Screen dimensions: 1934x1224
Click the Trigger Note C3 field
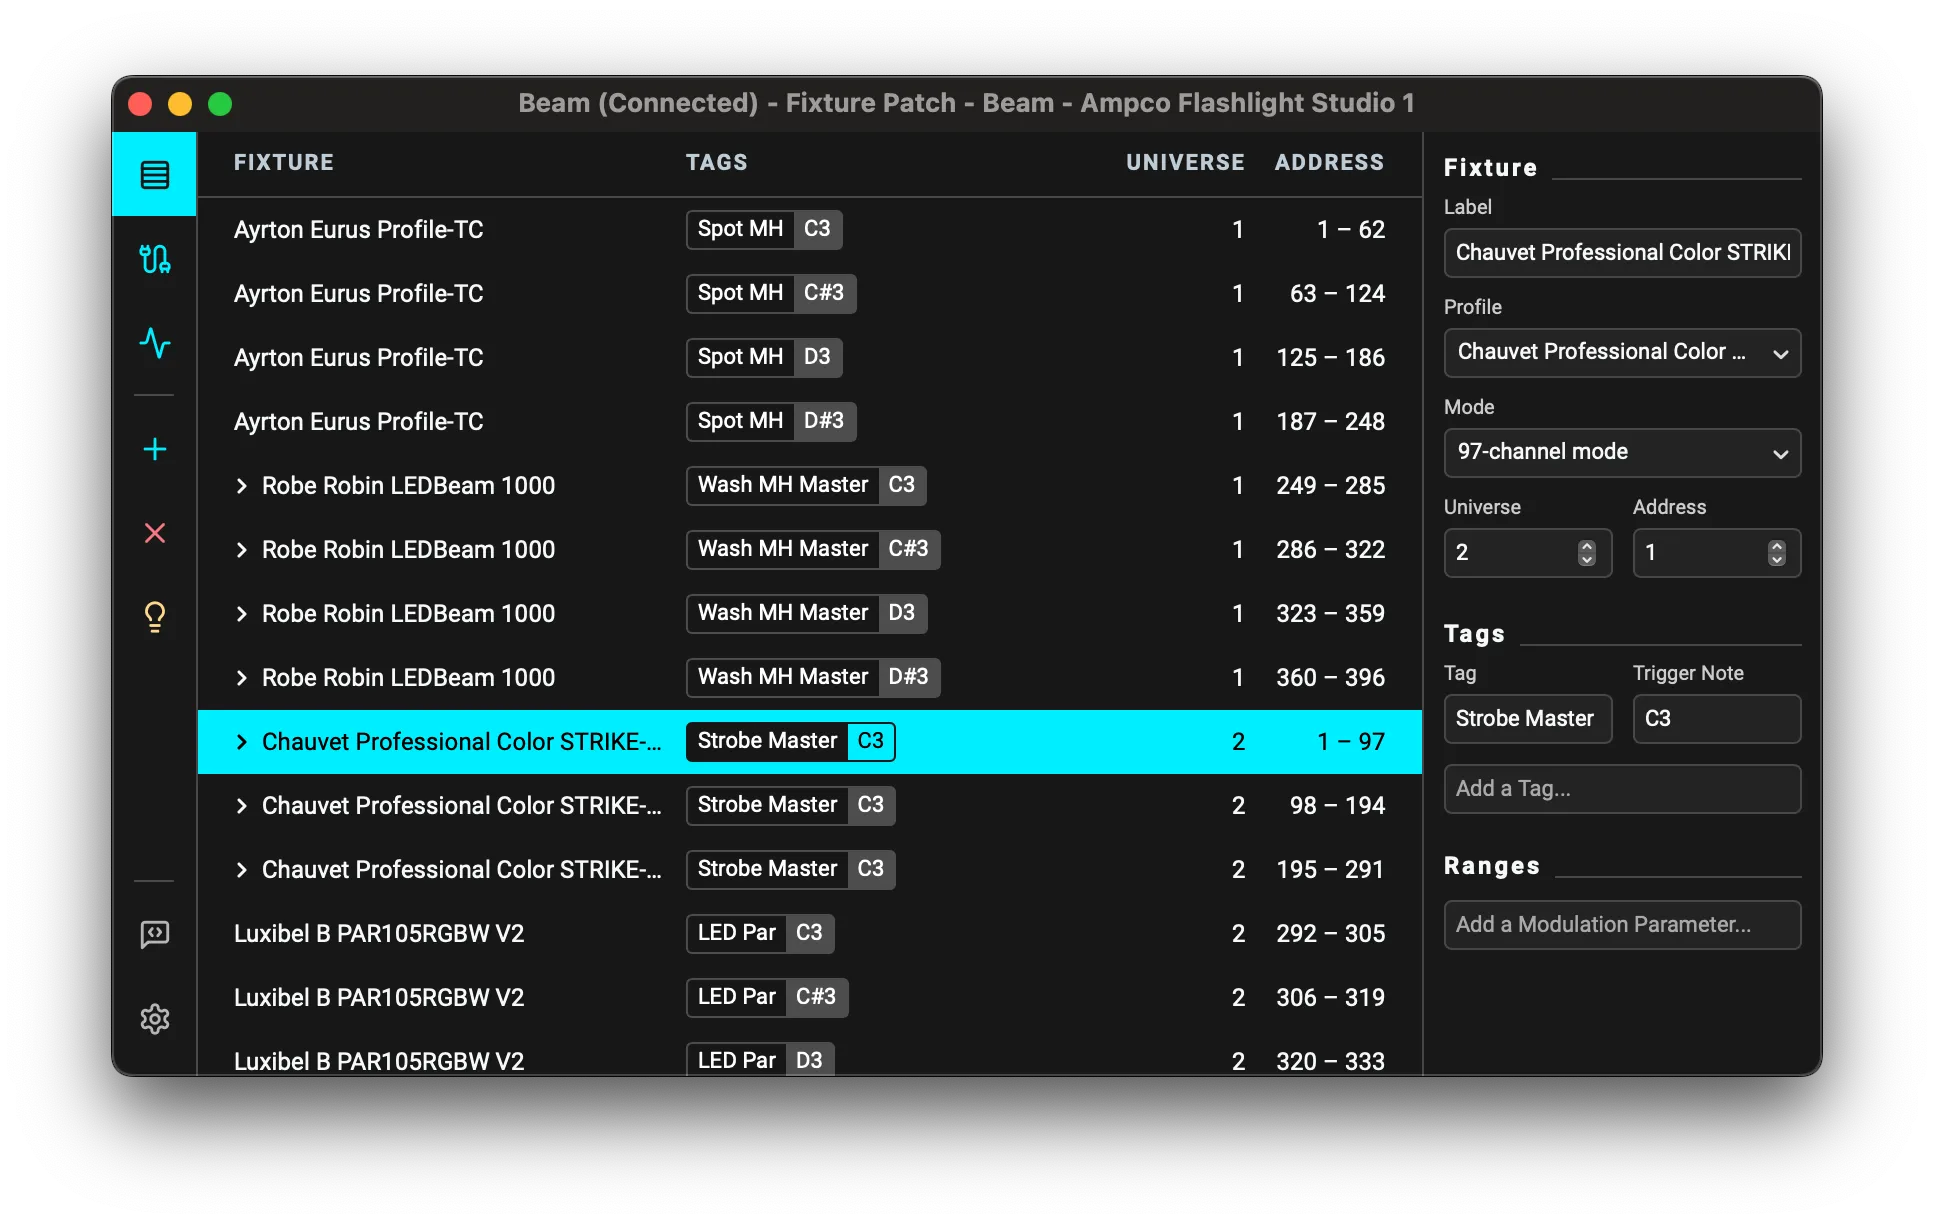click(x=1716, y=719)
